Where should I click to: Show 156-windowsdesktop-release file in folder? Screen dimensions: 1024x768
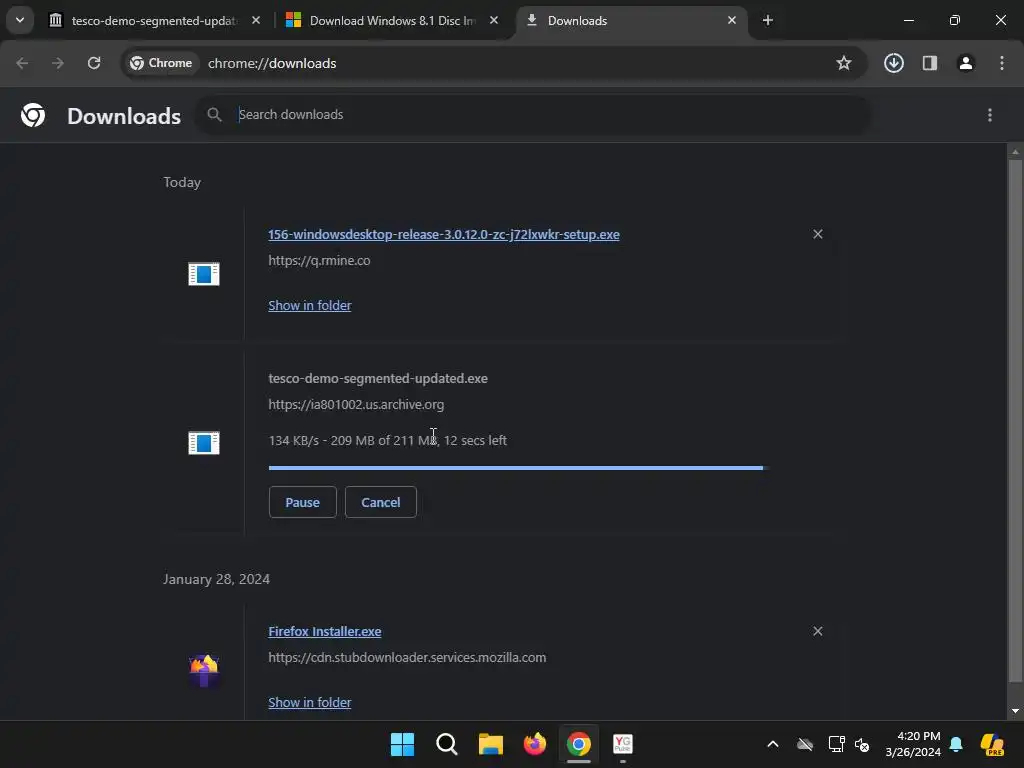(x=310, y=306)
